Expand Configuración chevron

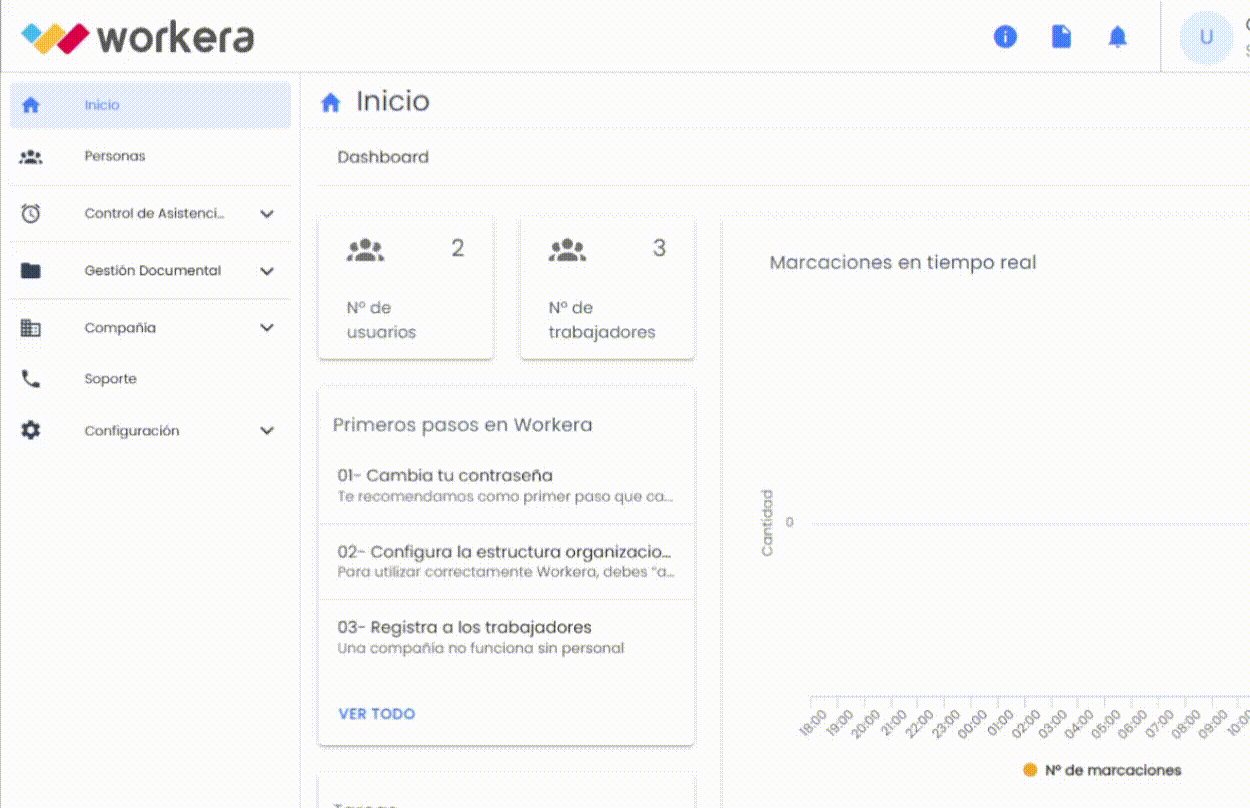point(267,431)
